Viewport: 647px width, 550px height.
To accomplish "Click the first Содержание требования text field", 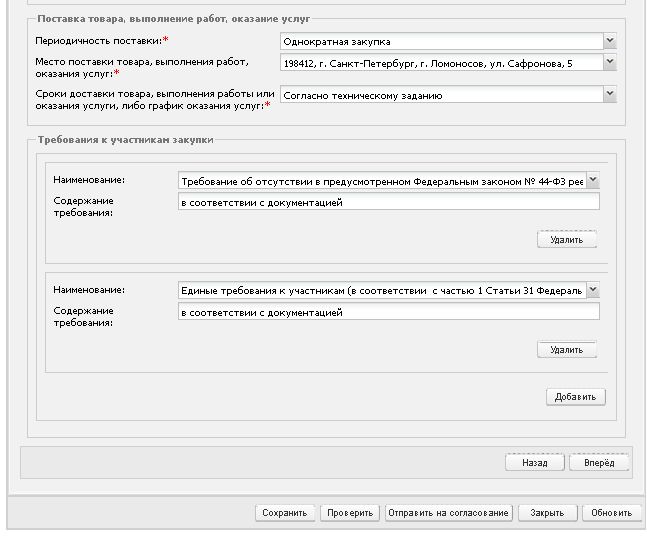I will point(389,202).
